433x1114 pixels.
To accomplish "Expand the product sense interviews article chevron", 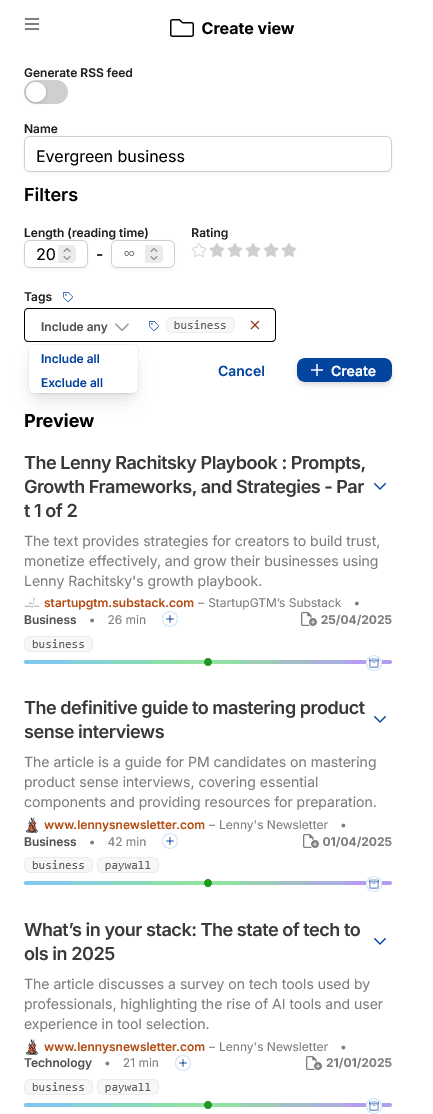I will pyautogui.click(x=380, y=719).
